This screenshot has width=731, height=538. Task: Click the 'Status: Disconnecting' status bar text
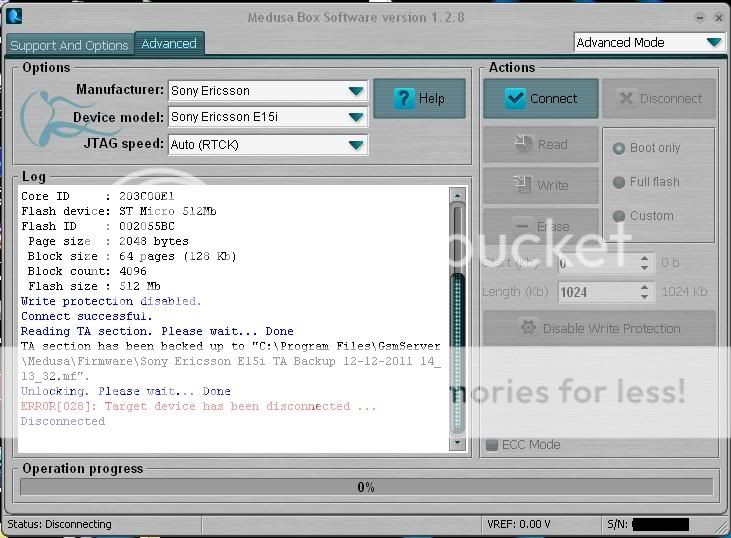pyautogui.click(x=60, y=524)
